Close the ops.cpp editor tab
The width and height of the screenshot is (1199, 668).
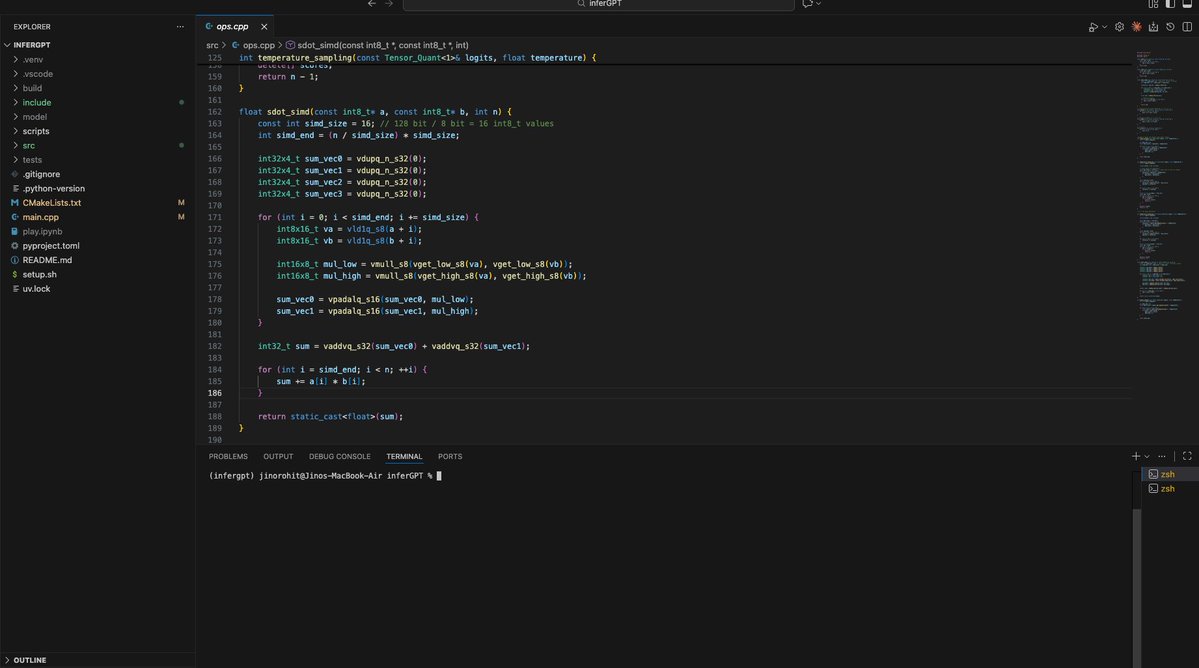coord(264,27)
